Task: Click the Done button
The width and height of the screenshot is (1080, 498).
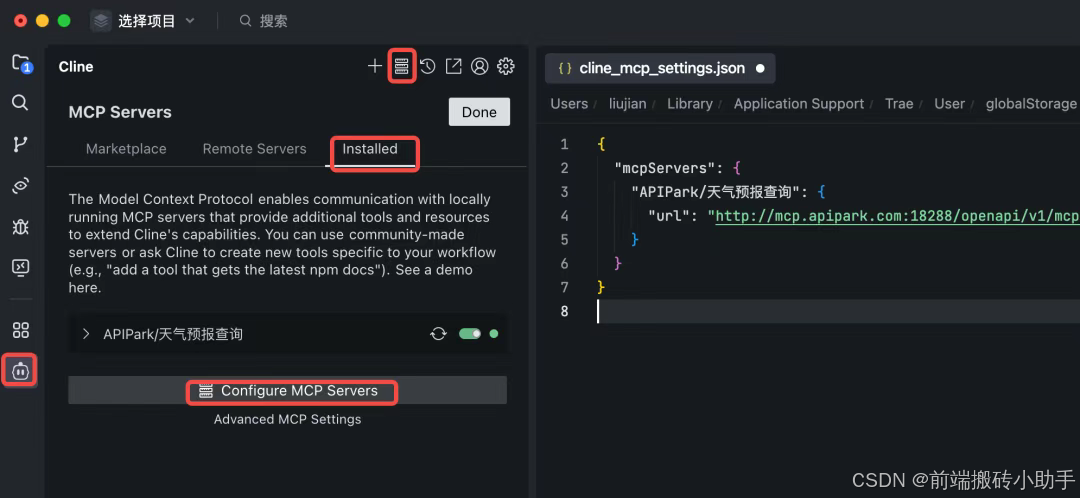Action: coord(479,112)
